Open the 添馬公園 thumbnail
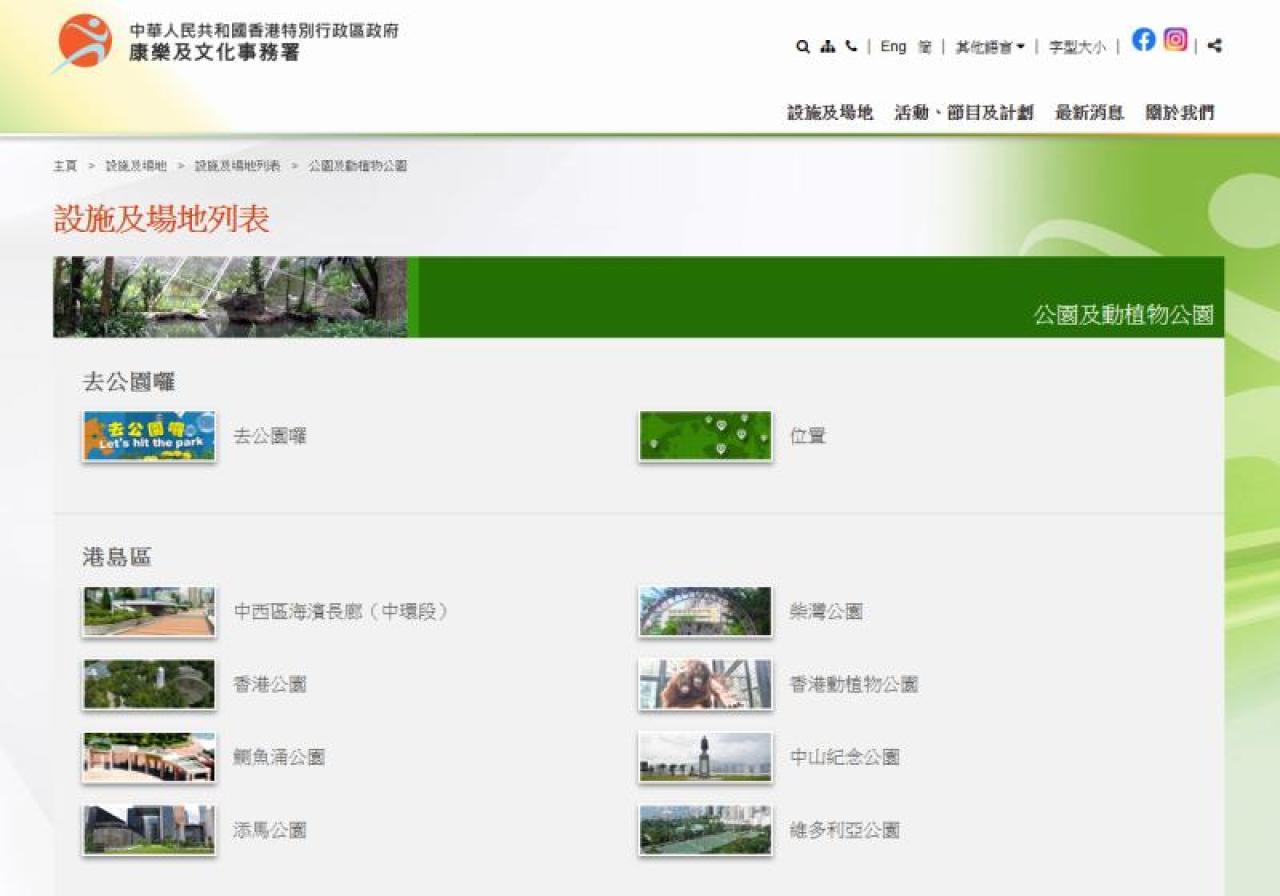Screen dimensions: 1280x896 point(149,830)
